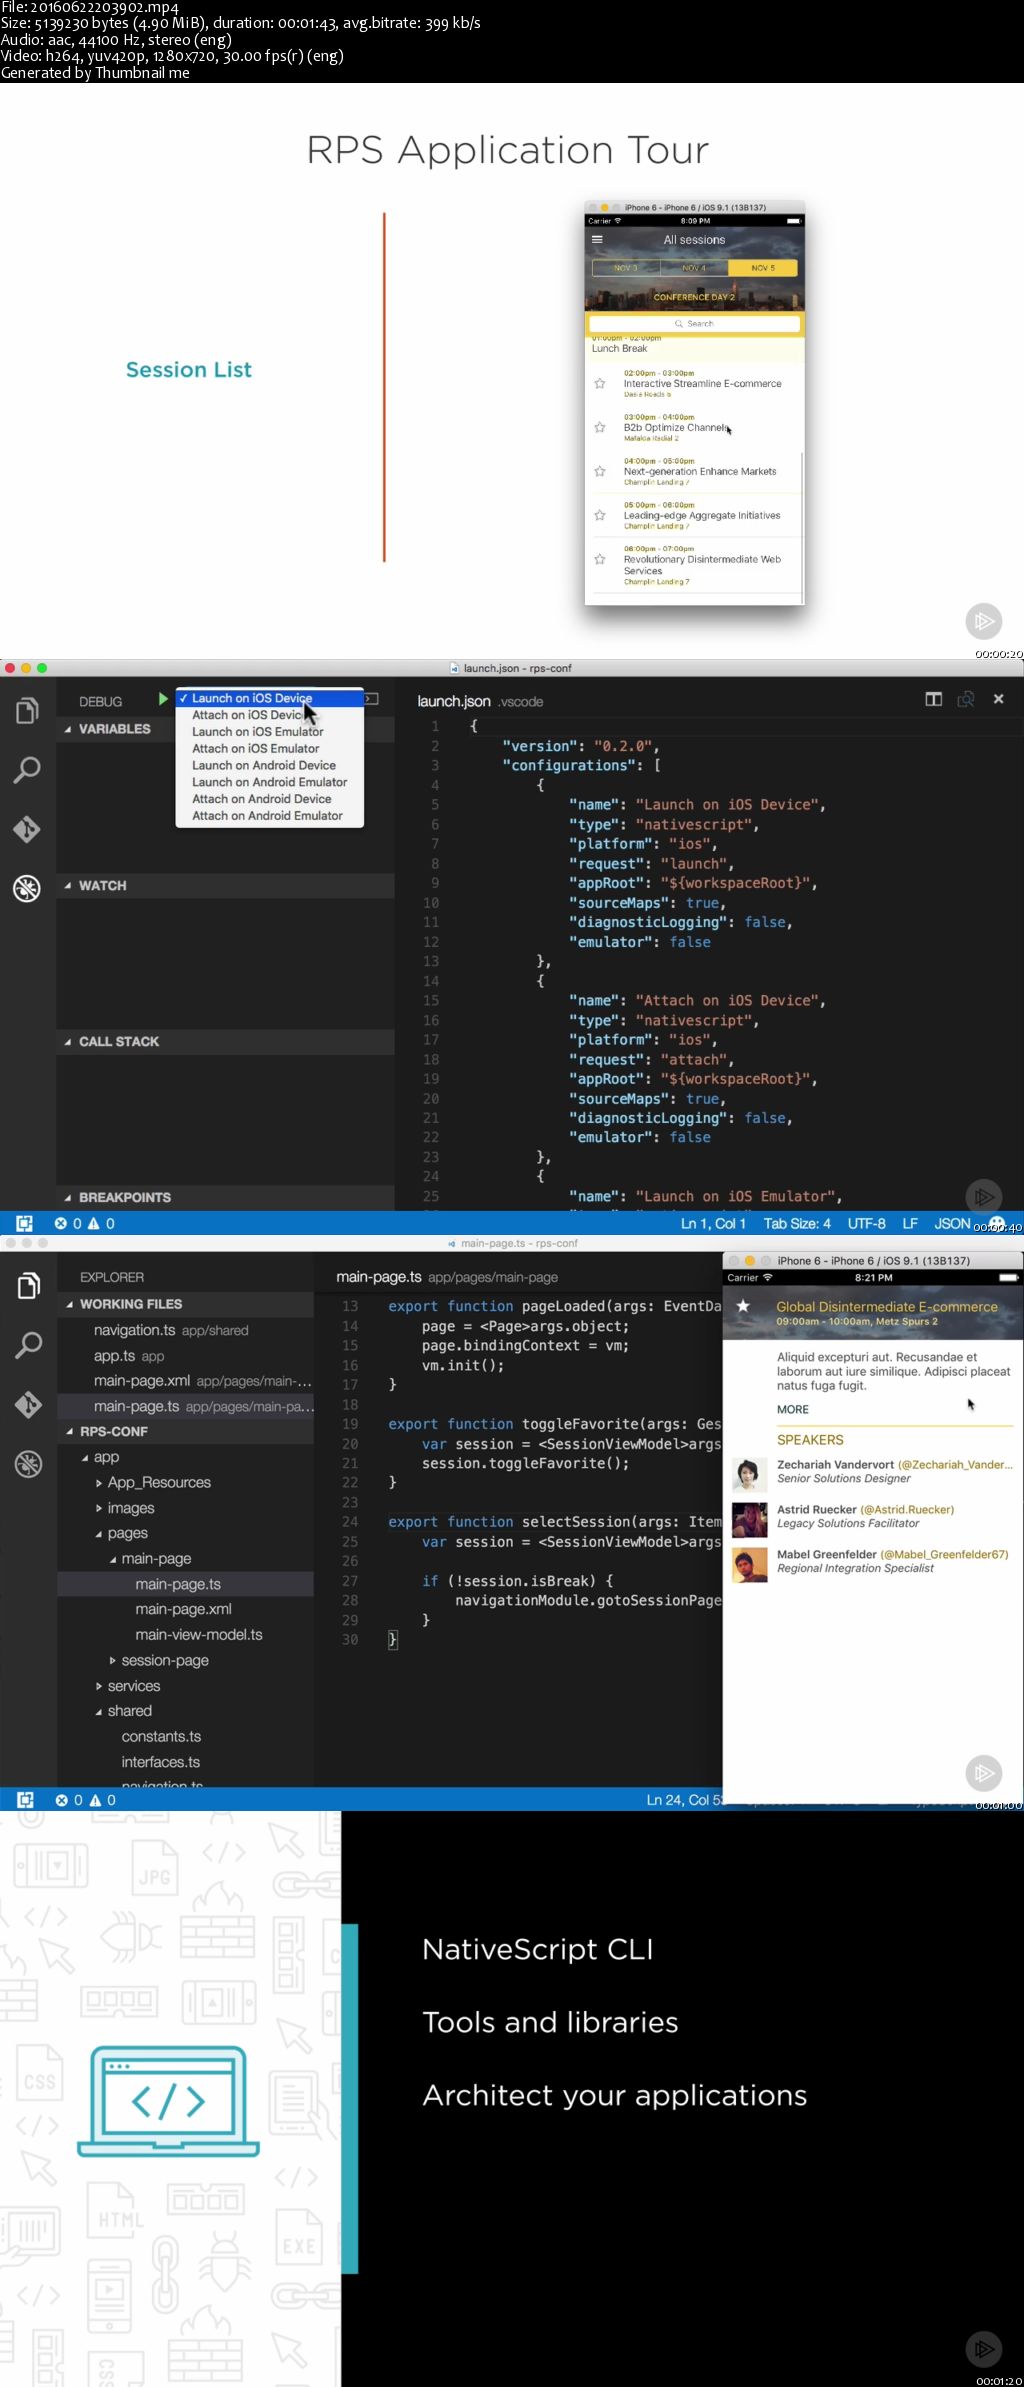Viewport: 1024px width, 2387px height.
Task: Switch to NOV 5 tab
Action: click(x=763, y=268)
